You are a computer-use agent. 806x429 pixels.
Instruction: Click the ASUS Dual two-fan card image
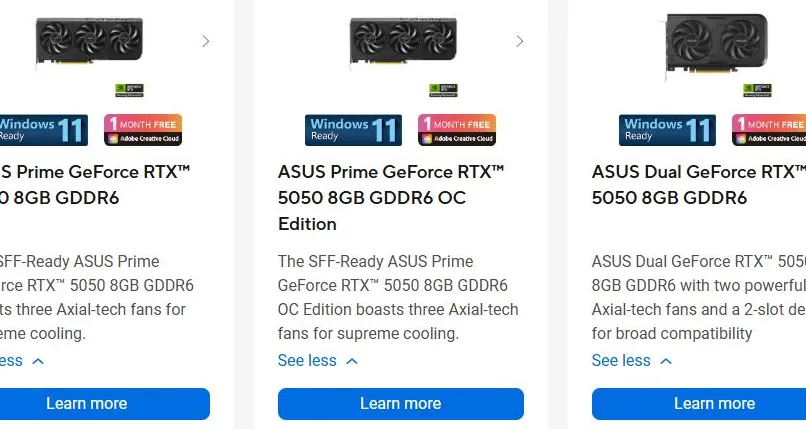coord(715,43)
